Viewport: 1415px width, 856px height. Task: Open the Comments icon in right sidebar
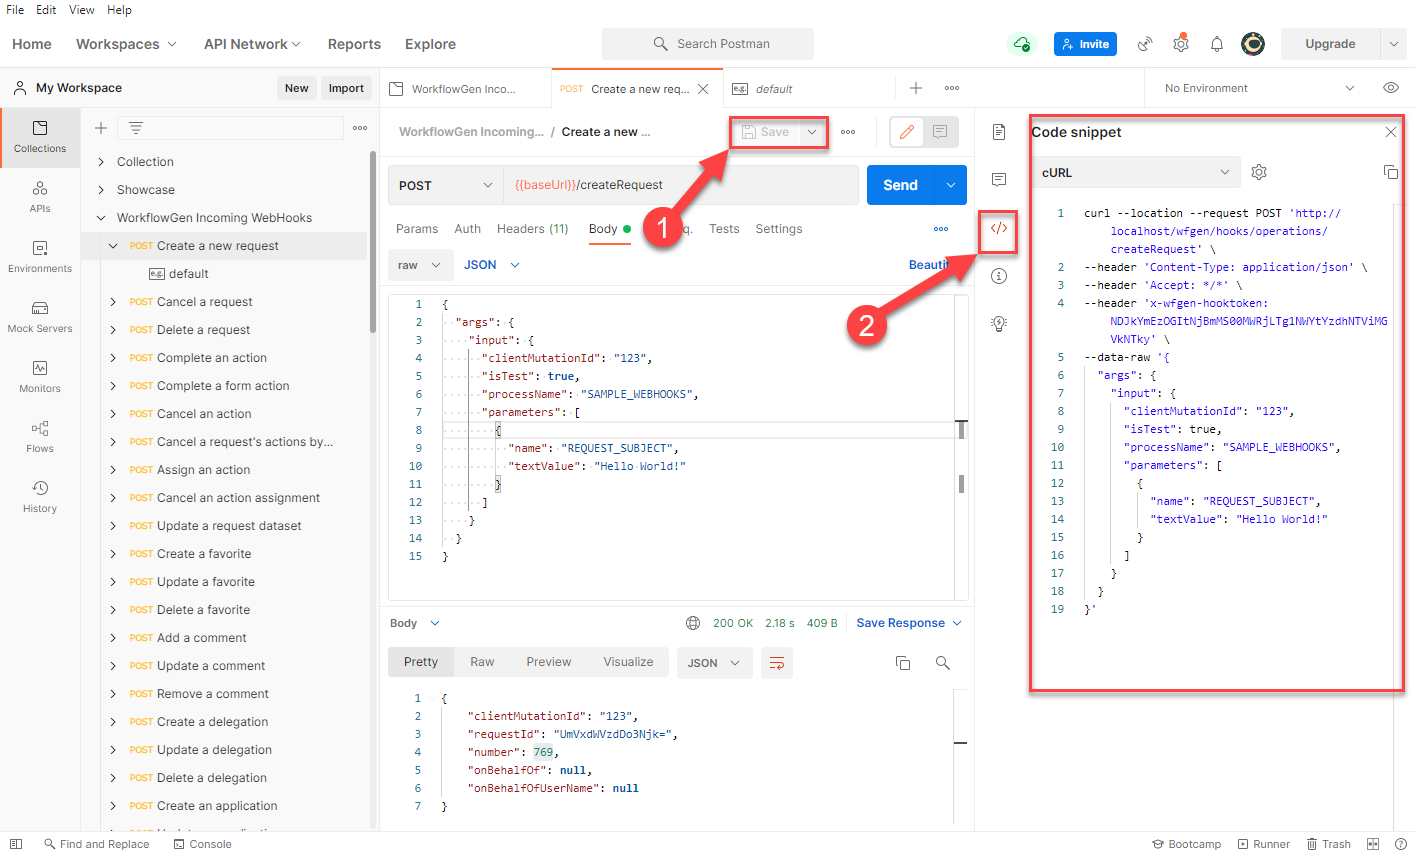pos(998,180)
